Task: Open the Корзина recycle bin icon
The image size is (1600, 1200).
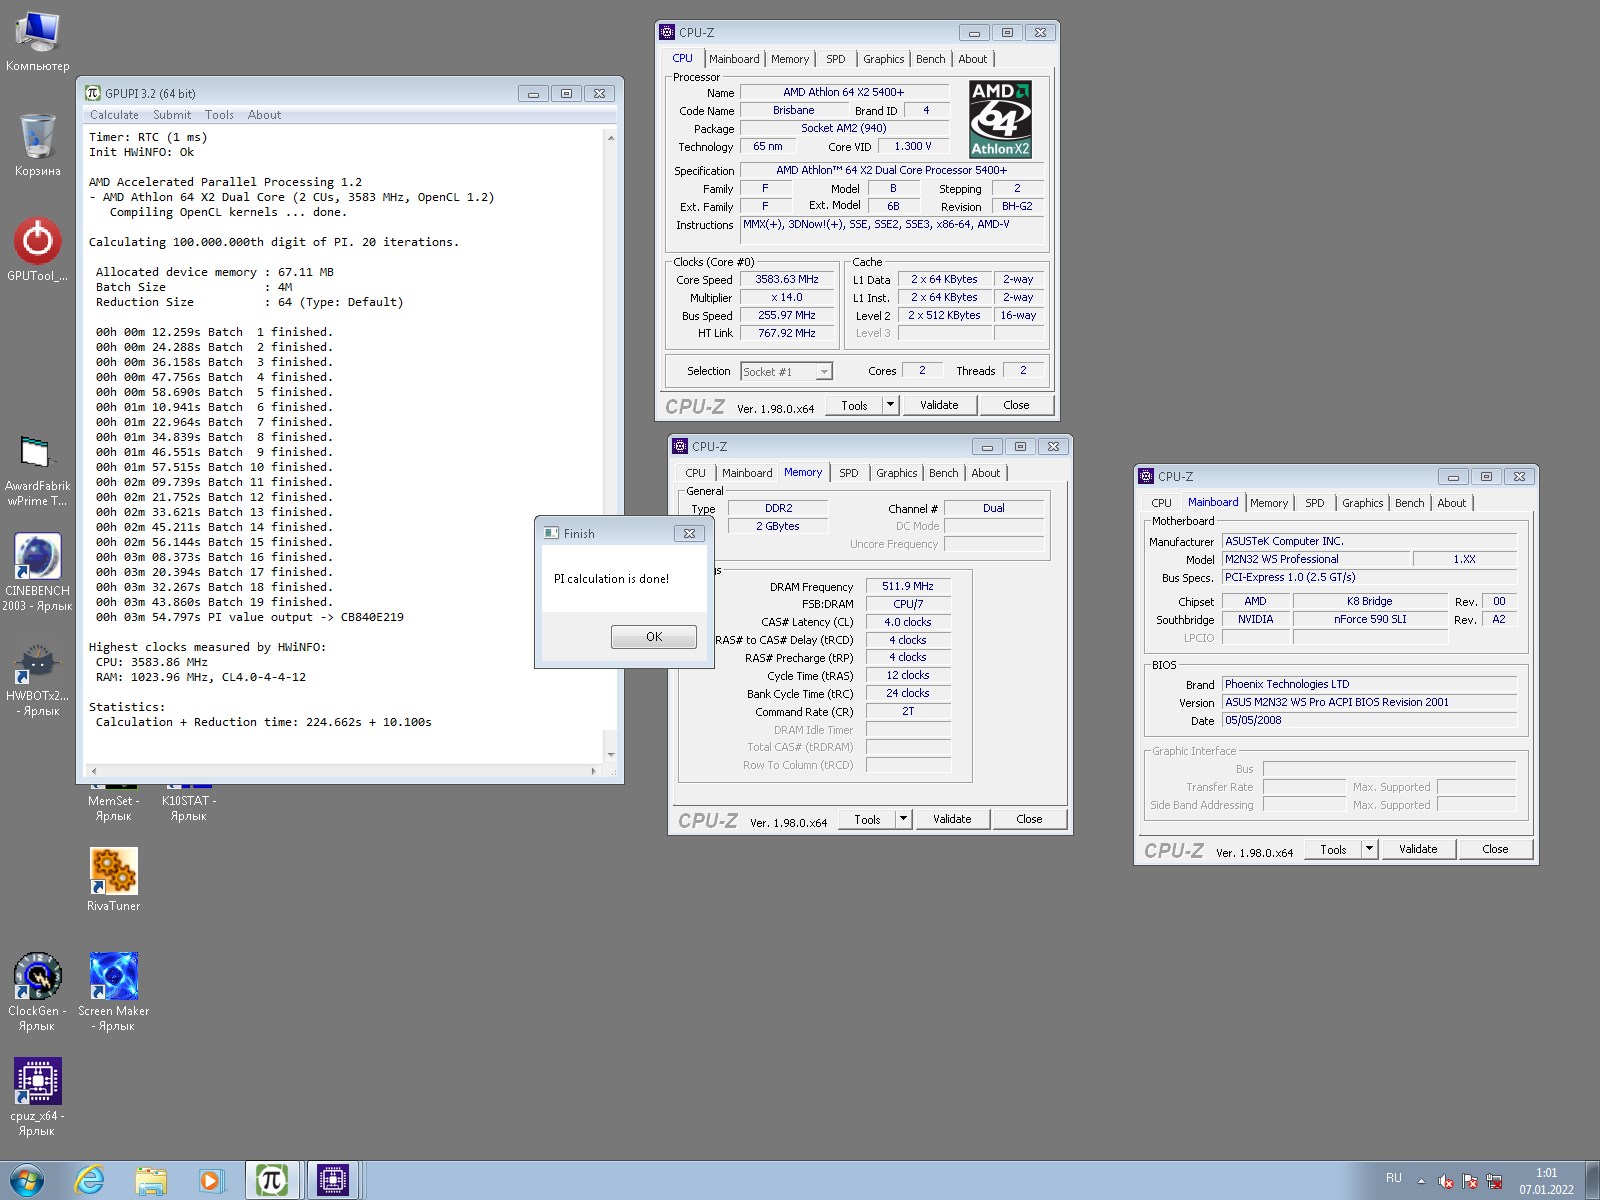Action: pyautogui.click(x=37, y=145)
